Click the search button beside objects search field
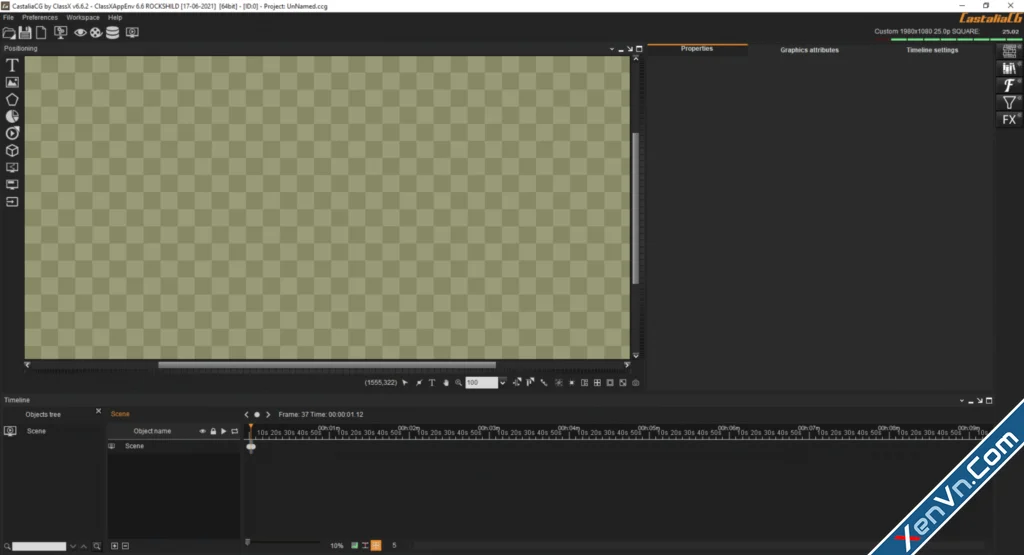 (97, 547)
